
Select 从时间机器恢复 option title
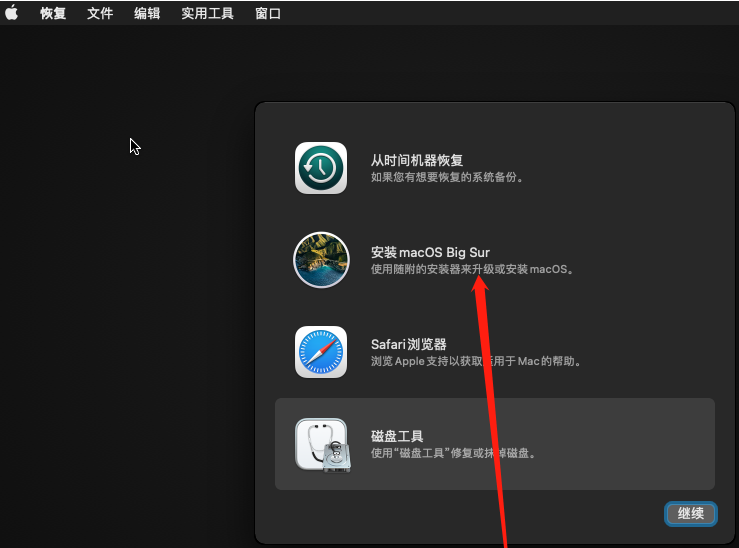coord(417,160)
